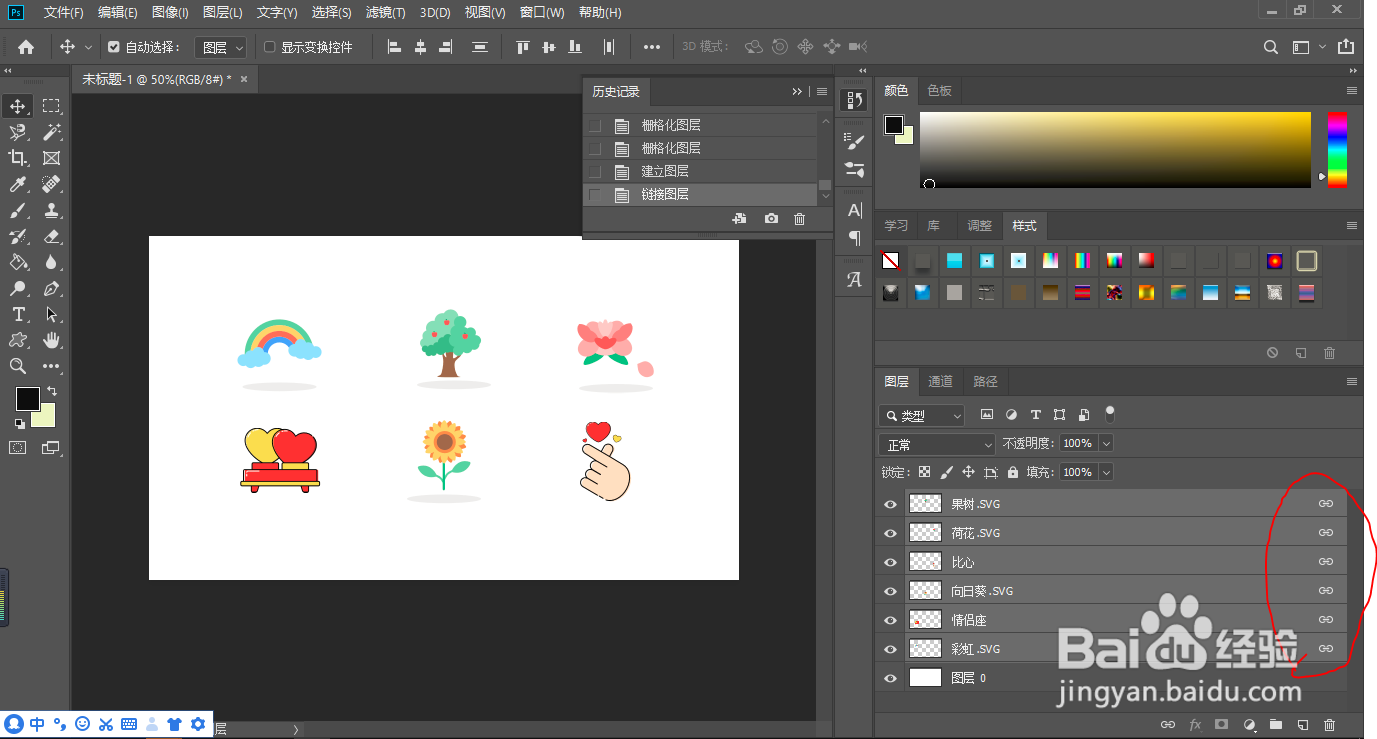
Task: Select the Magic Wand tool
Action: pyautogui.click(x=51, y=132)
